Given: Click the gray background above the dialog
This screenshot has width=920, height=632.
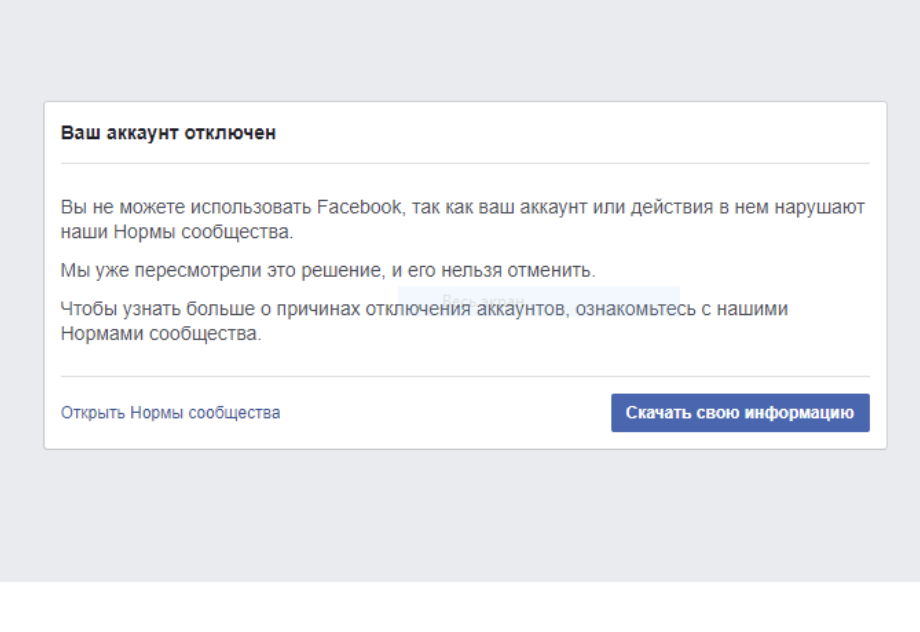Looking at the screenshot, I should pyautogui.click(x=460, y=50).
